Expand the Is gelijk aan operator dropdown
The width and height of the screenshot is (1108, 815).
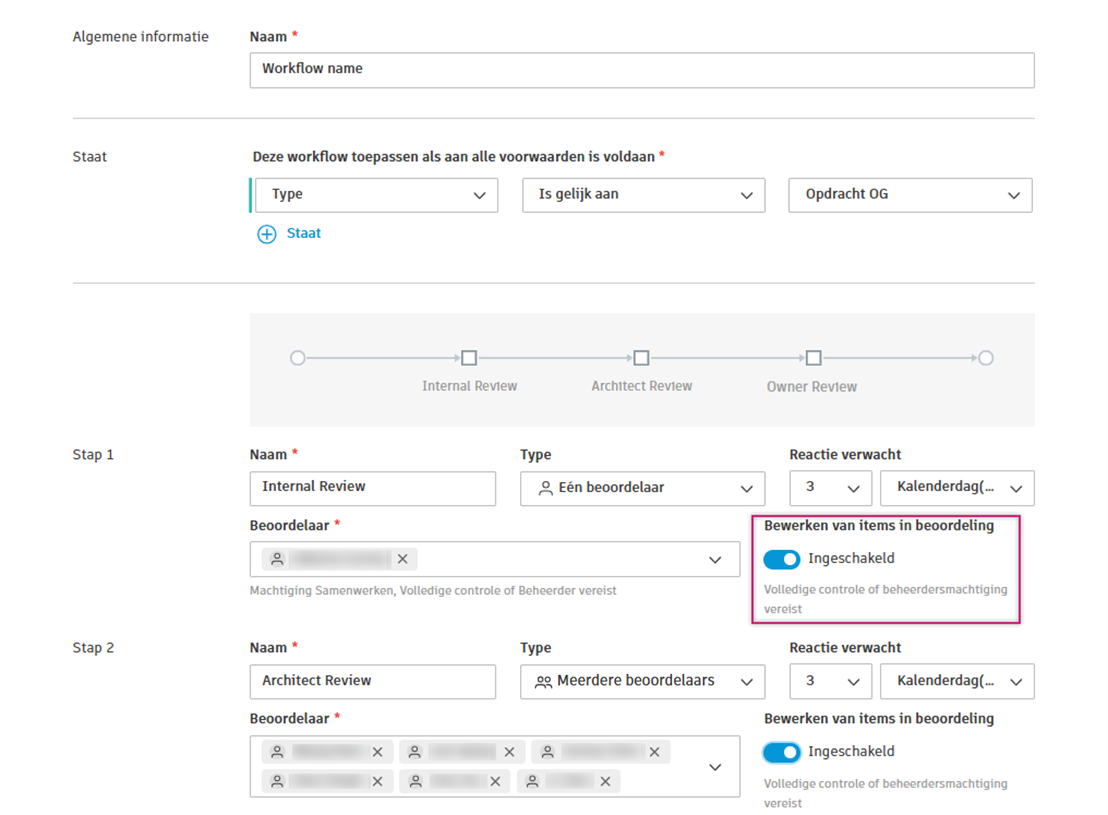coord(643,195)
